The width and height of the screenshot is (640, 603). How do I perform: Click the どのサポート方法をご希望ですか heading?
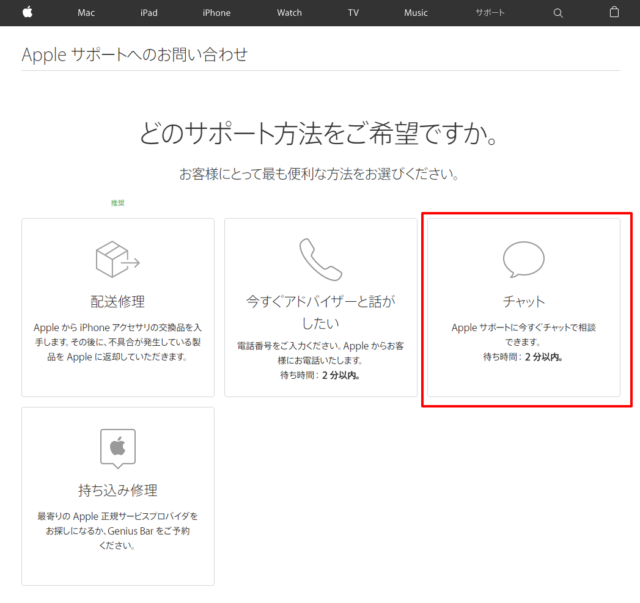click(x=318, y=134)
